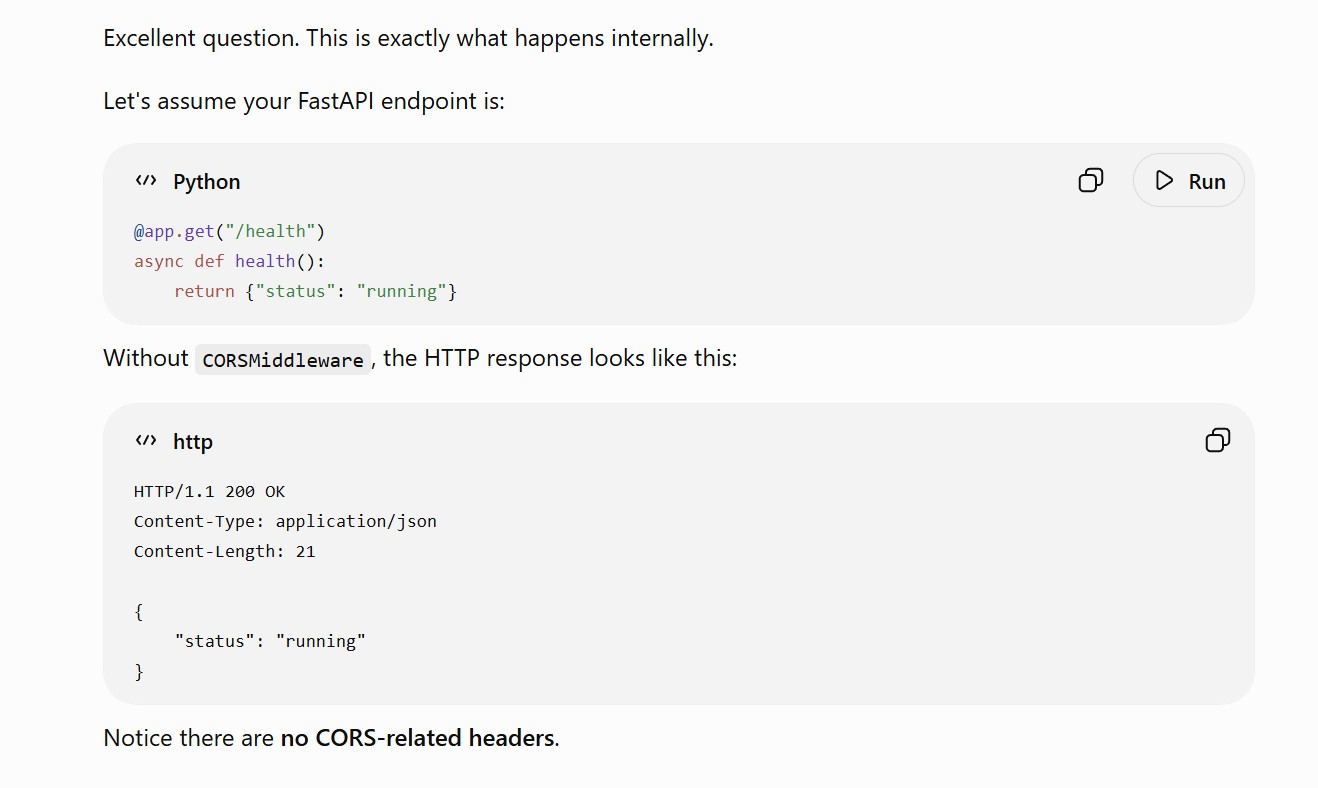Screen dimensions: 1318x788
Task: Click the Content-Type application/json header line
Action: [285, 521]
